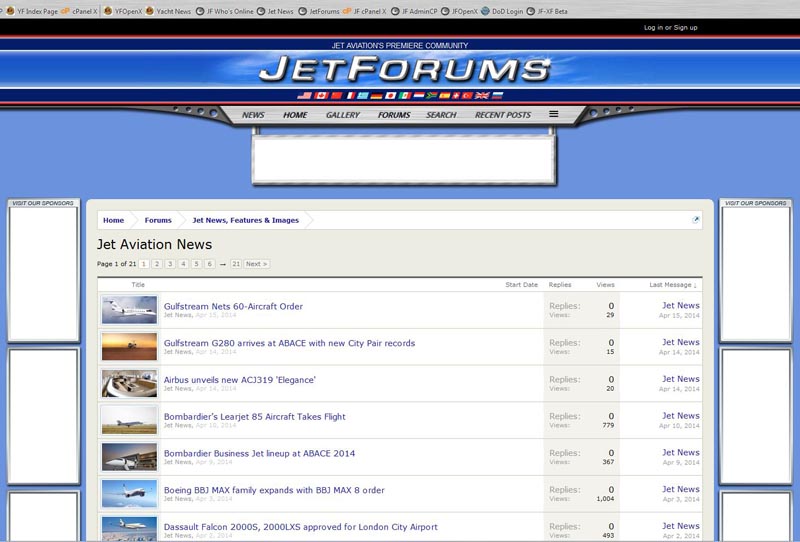Open SEARCH in navigation bar

click(x=441, y=115)
